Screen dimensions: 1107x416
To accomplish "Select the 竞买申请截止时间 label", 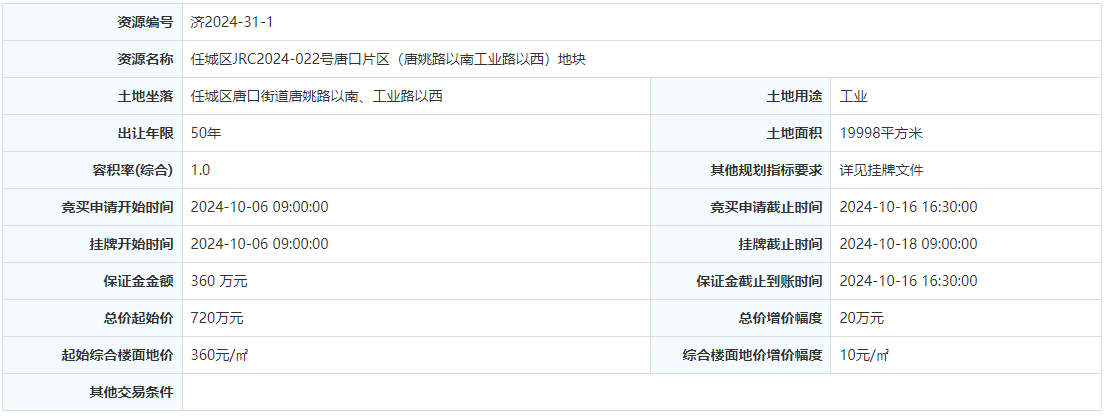I will coord(766,207).
